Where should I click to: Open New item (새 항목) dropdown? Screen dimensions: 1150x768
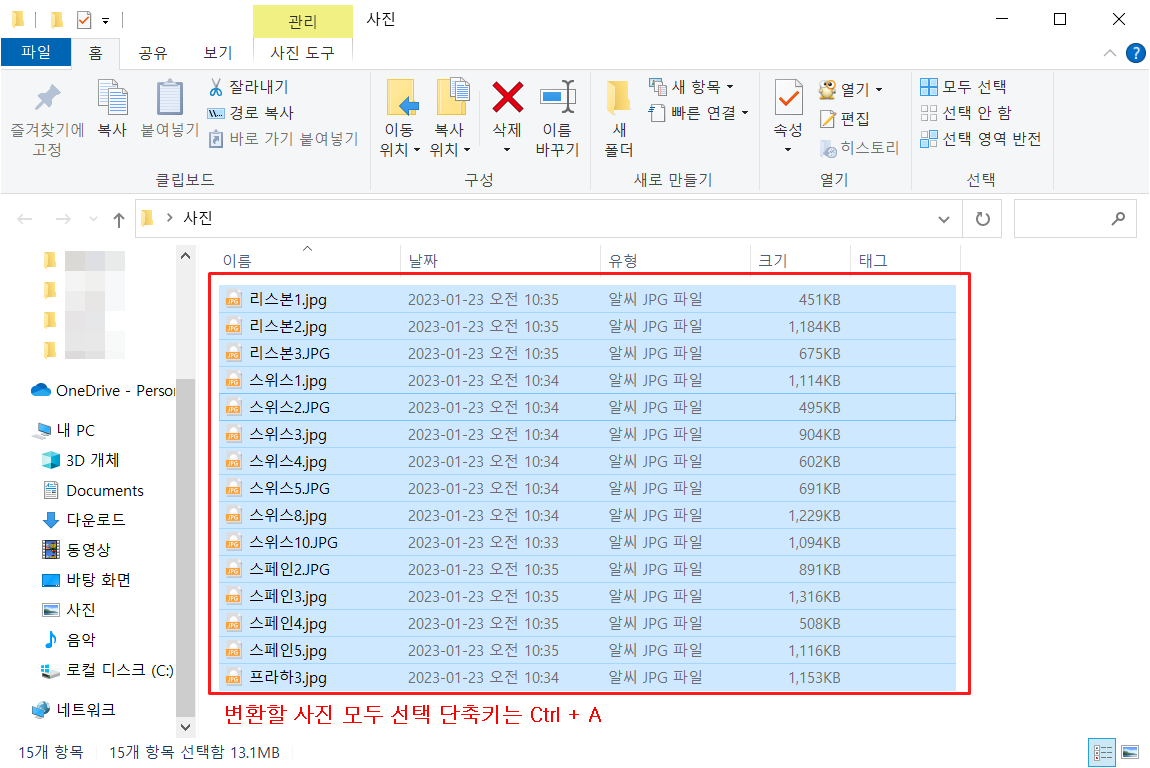(x=692, y=87)
